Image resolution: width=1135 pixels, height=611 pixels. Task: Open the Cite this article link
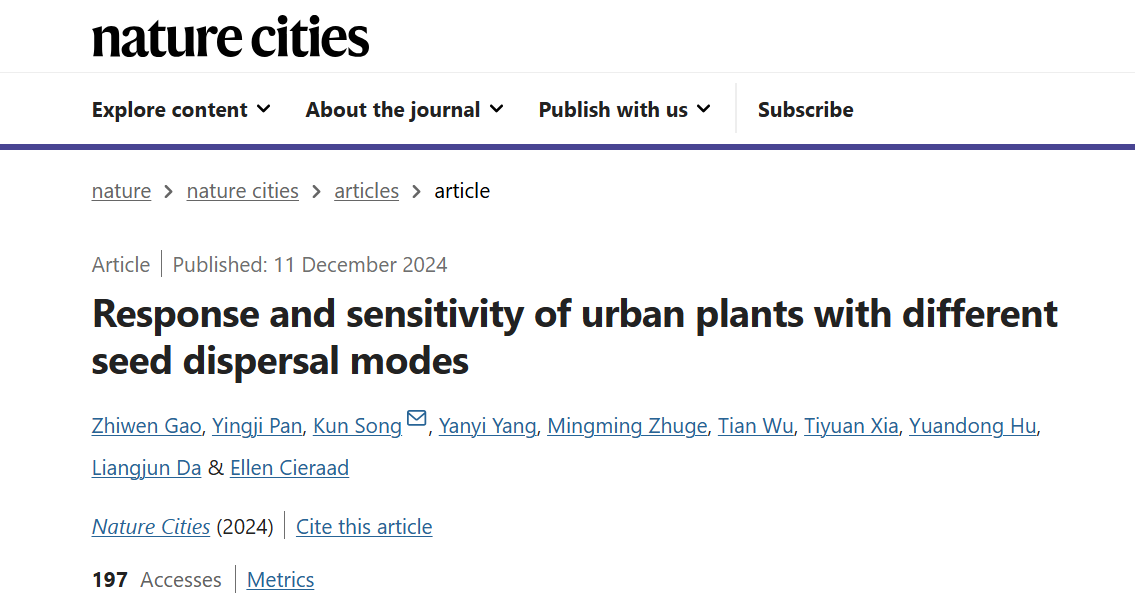point(364,527)
